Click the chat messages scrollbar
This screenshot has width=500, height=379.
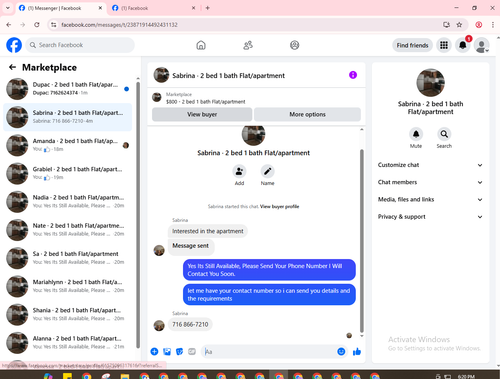(x=362, y=240)
